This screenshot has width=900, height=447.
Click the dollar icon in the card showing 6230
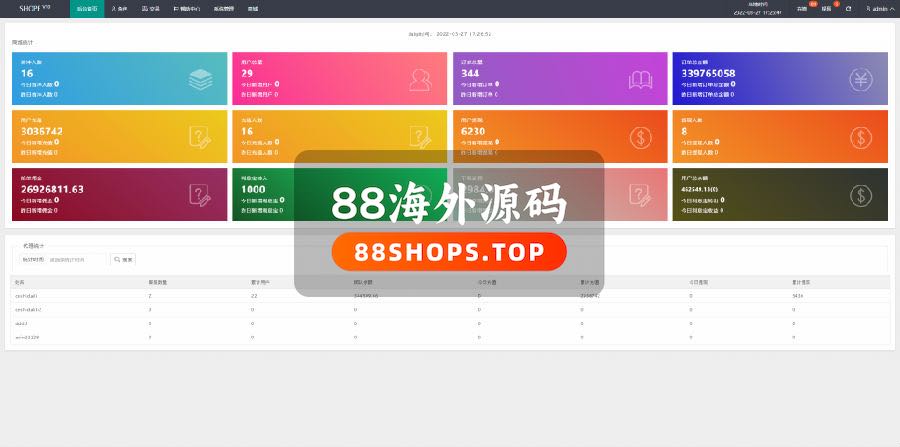(640, 138)
